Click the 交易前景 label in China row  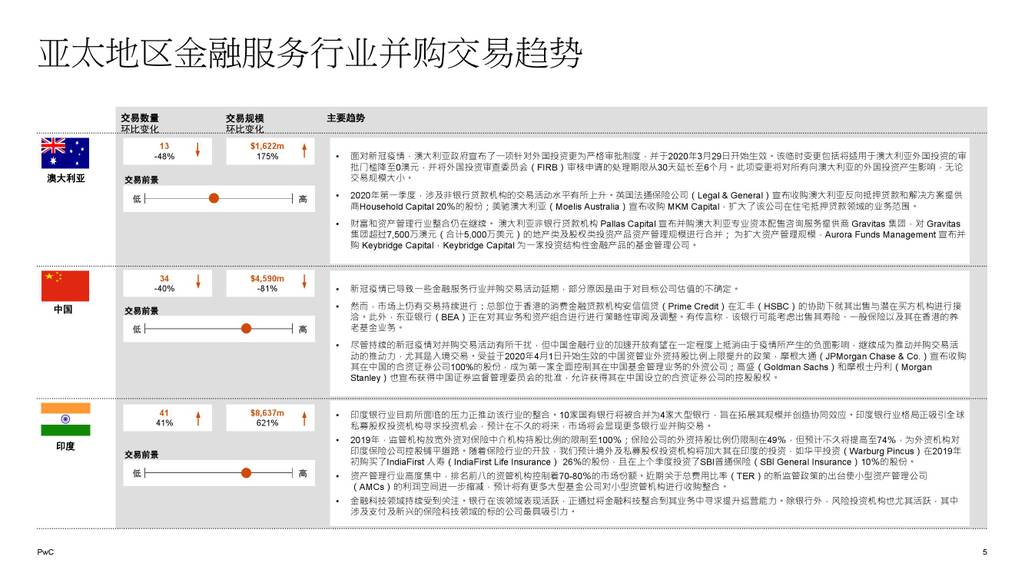pos(142,311)
